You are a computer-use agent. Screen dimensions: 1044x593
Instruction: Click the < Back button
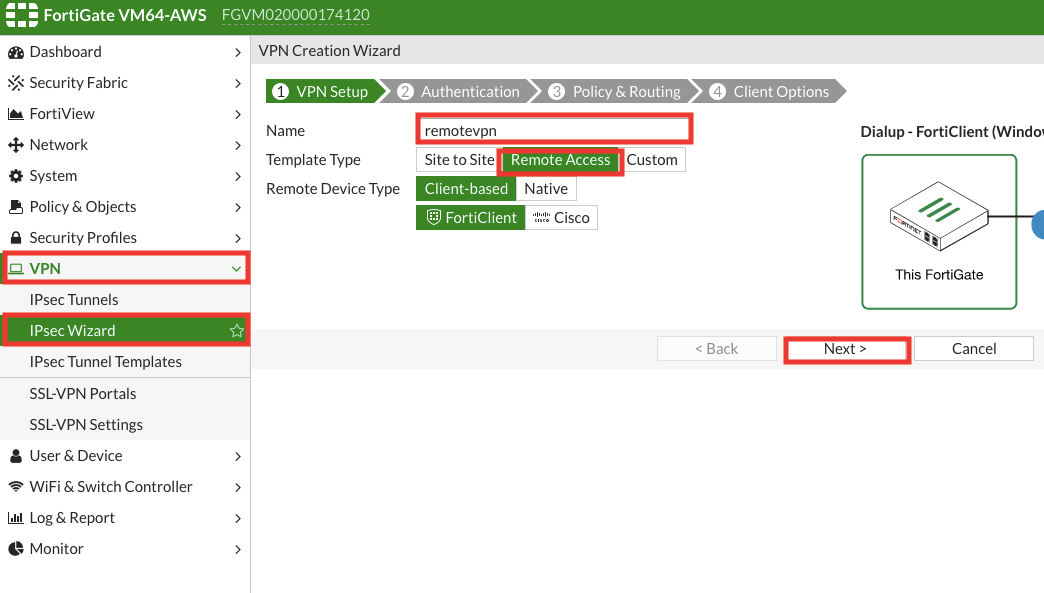click(716, 349)
